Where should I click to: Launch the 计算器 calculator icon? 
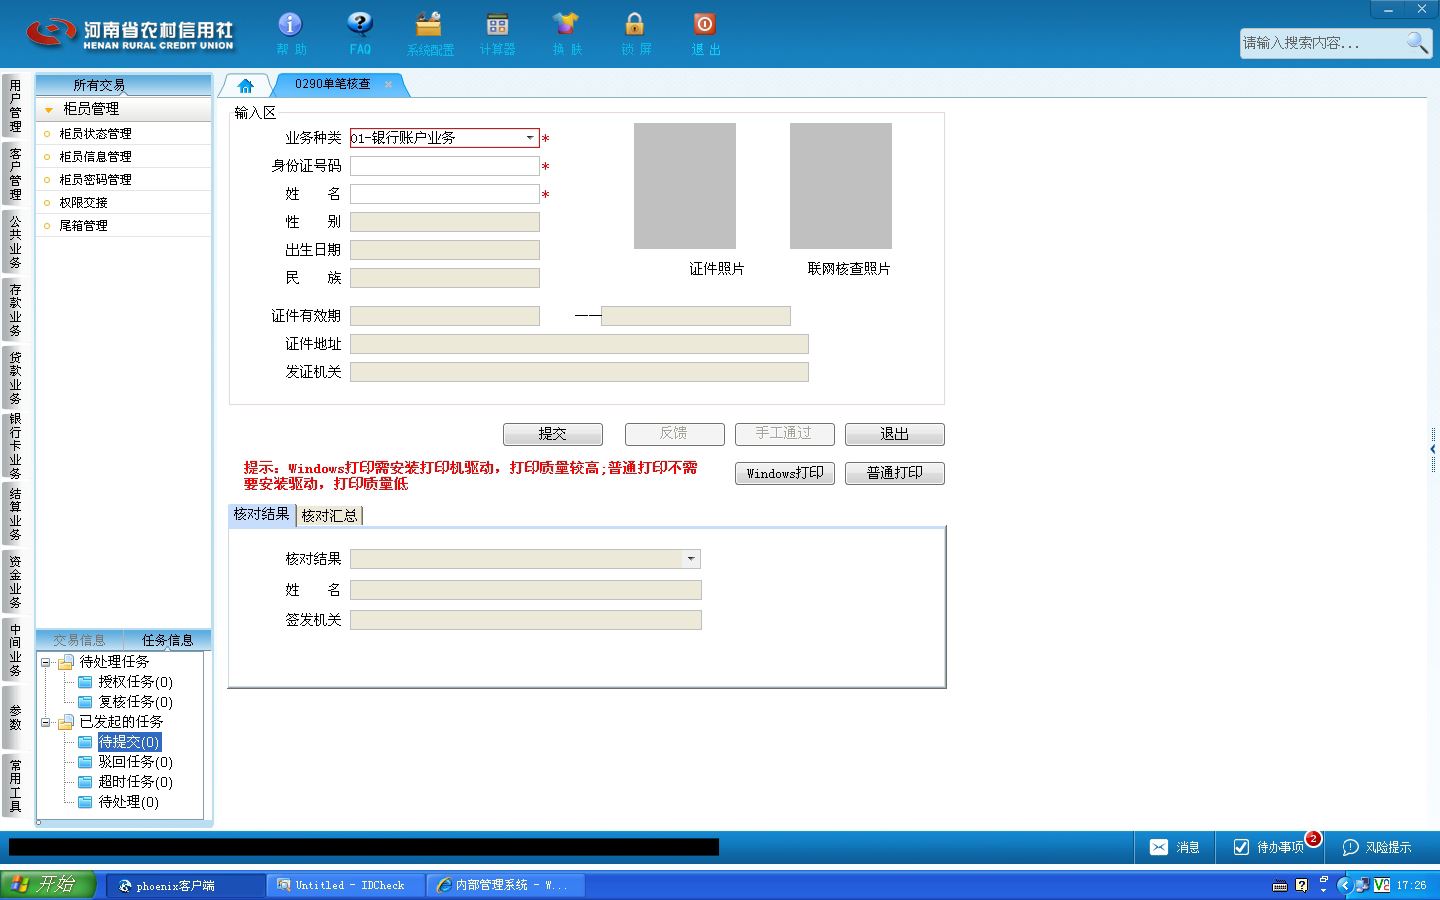(497, 33)
